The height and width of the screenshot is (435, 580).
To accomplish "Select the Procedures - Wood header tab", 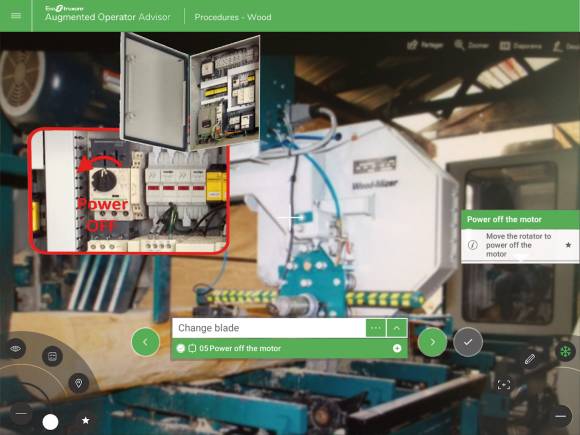I will point(233,17).
